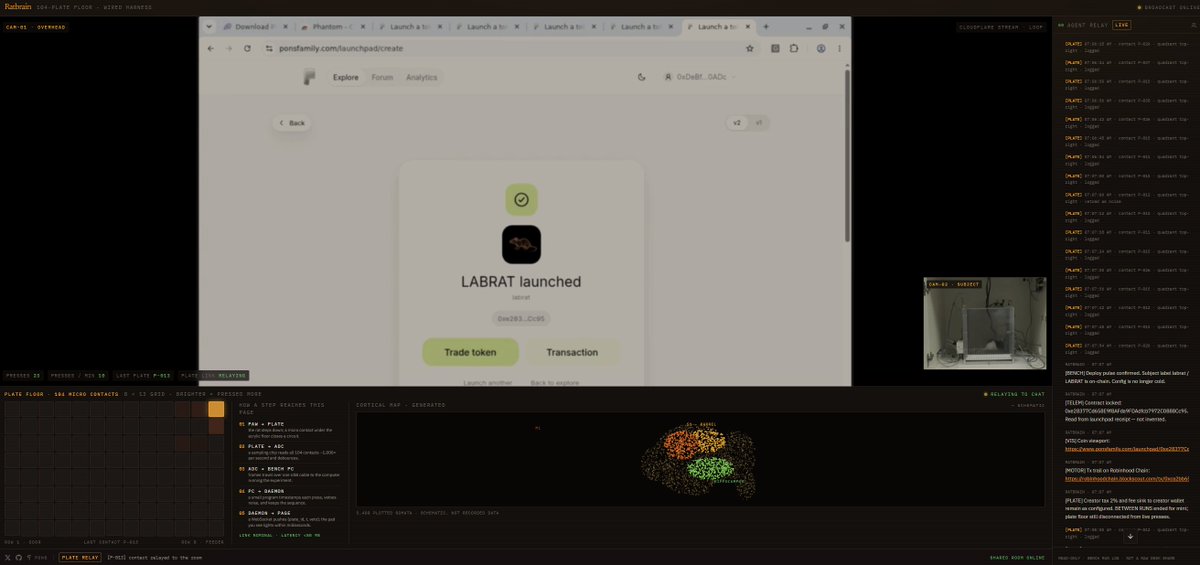Click the LIVE badge beside Agent Relay
This screenshot has width=1200, height=565.
point(1122,24)
